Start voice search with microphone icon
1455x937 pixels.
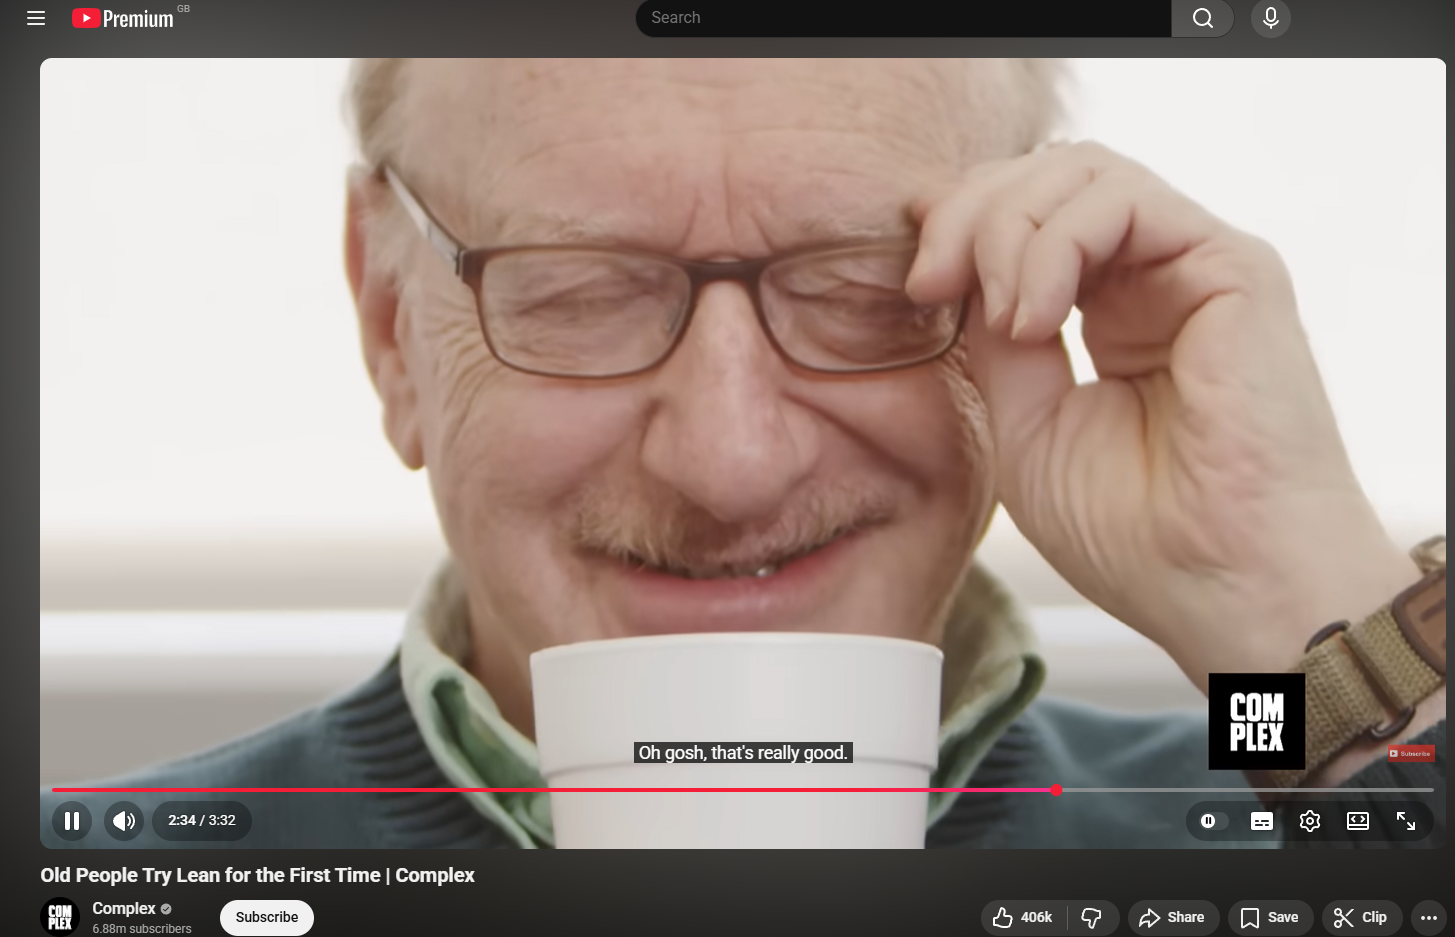[x=1270, y=18]
